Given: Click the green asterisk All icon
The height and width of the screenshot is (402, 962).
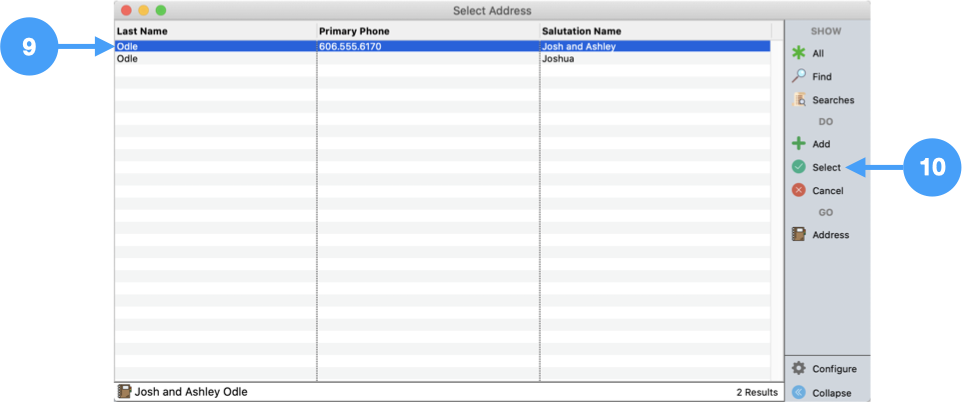Looking at the screenshot, I should coord(799,53).
